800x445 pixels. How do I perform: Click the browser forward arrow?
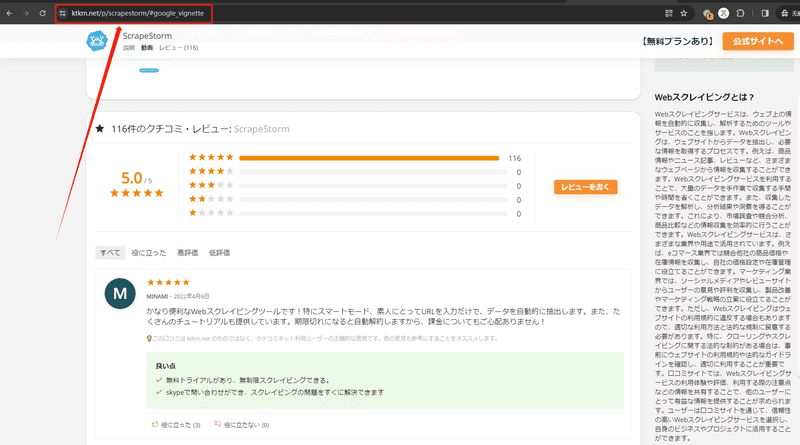(x=26, y=13)
